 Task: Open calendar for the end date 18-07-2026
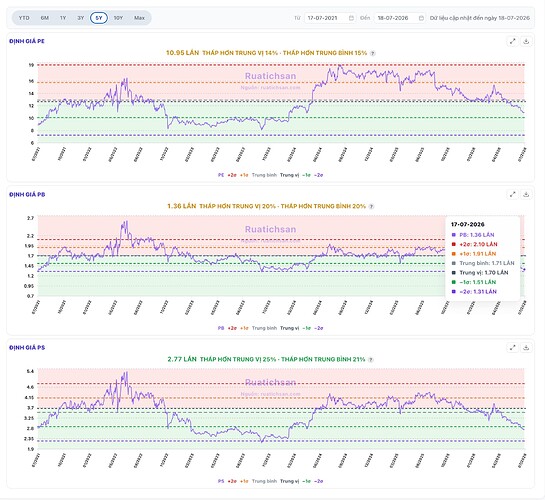coord(421,18)
